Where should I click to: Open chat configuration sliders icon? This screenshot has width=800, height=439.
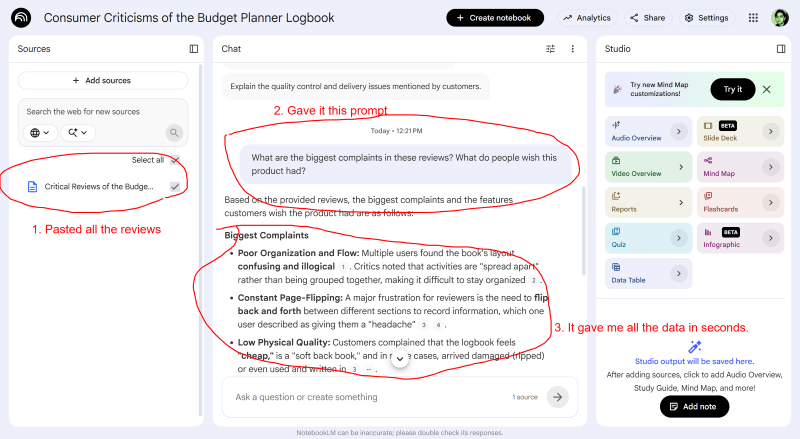pyautogui.click(x=551, y=49)
